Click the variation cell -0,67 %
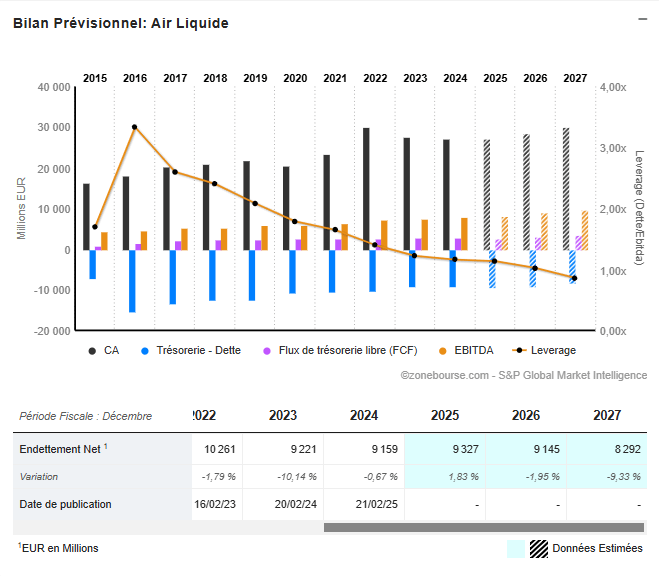659x576 pixels. coord(380,477)
